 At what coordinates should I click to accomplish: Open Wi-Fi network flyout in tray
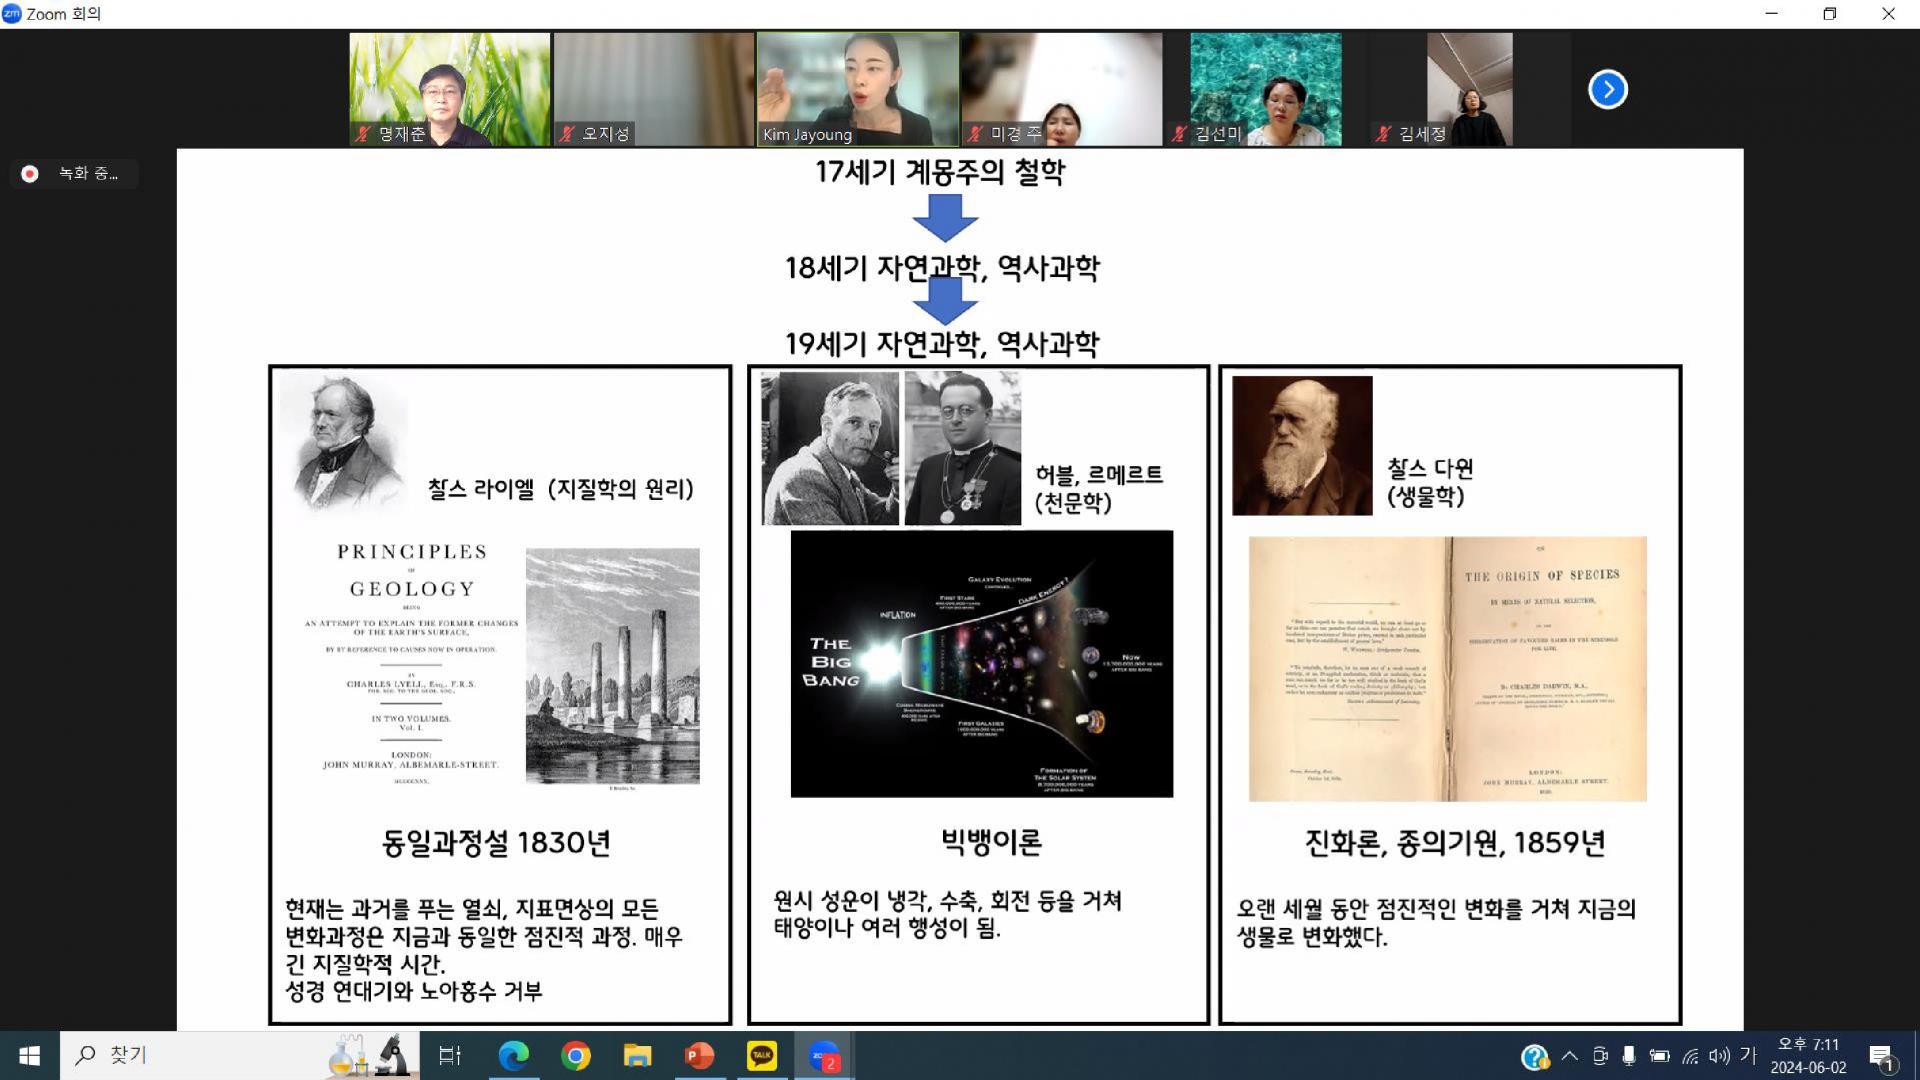click(x=1690, y=1056)
